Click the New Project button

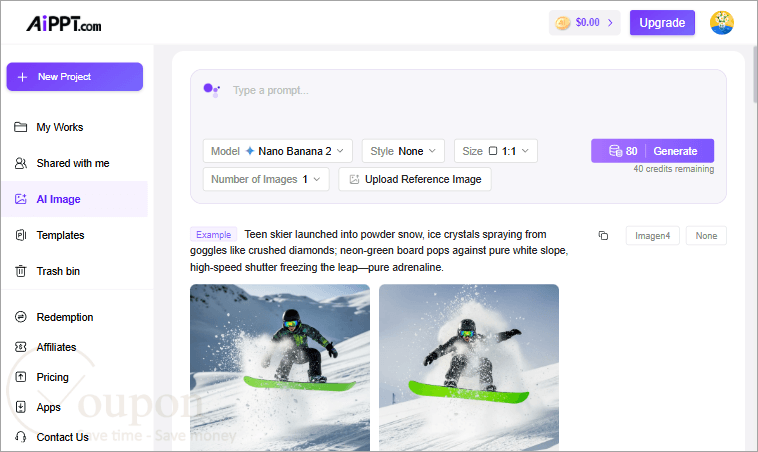[x=74, y=77]
